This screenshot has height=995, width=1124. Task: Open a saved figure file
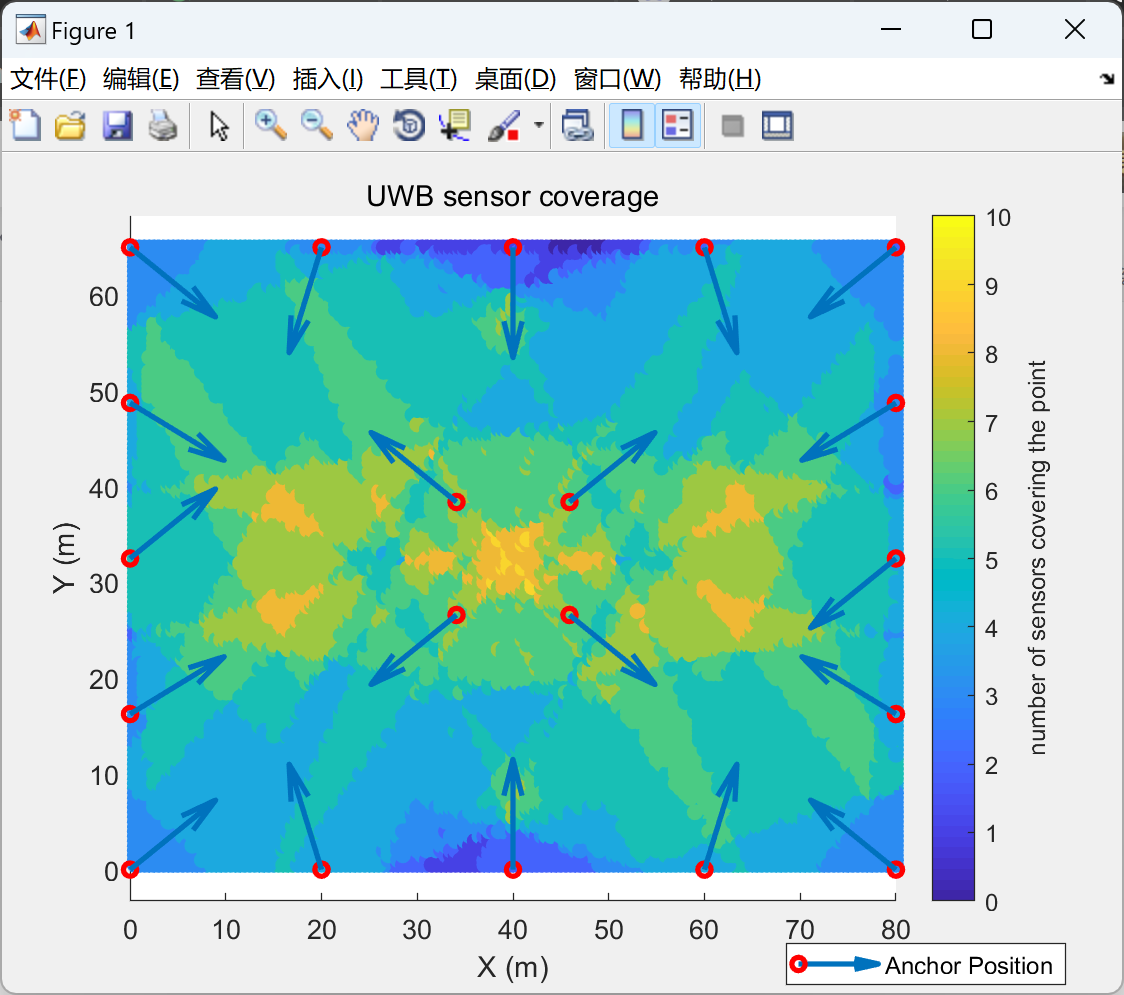pos(70,125)
